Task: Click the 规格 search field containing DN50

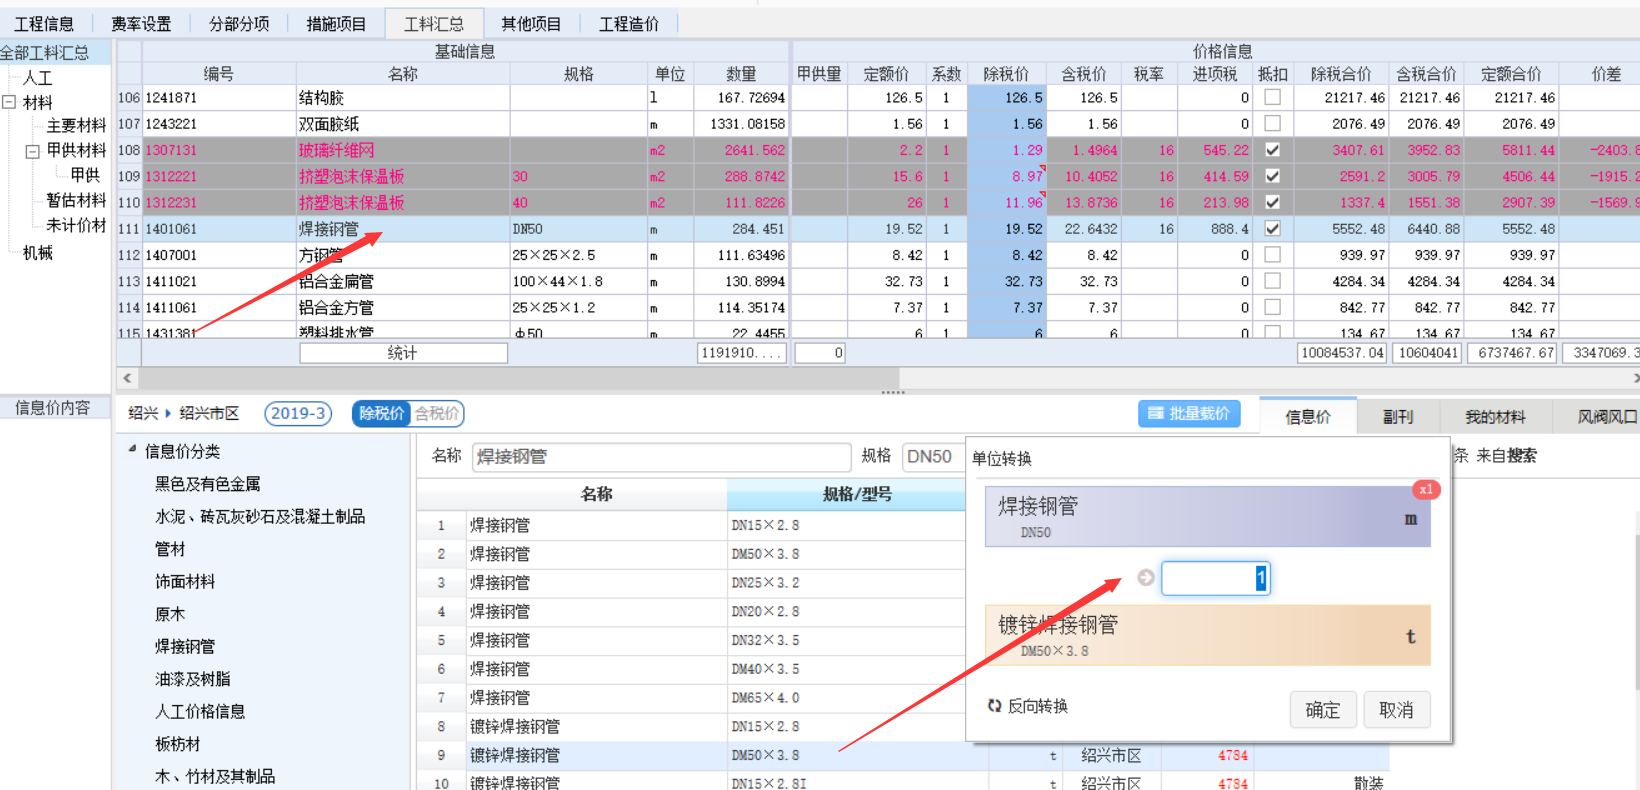Action: (x=932, y=457)
